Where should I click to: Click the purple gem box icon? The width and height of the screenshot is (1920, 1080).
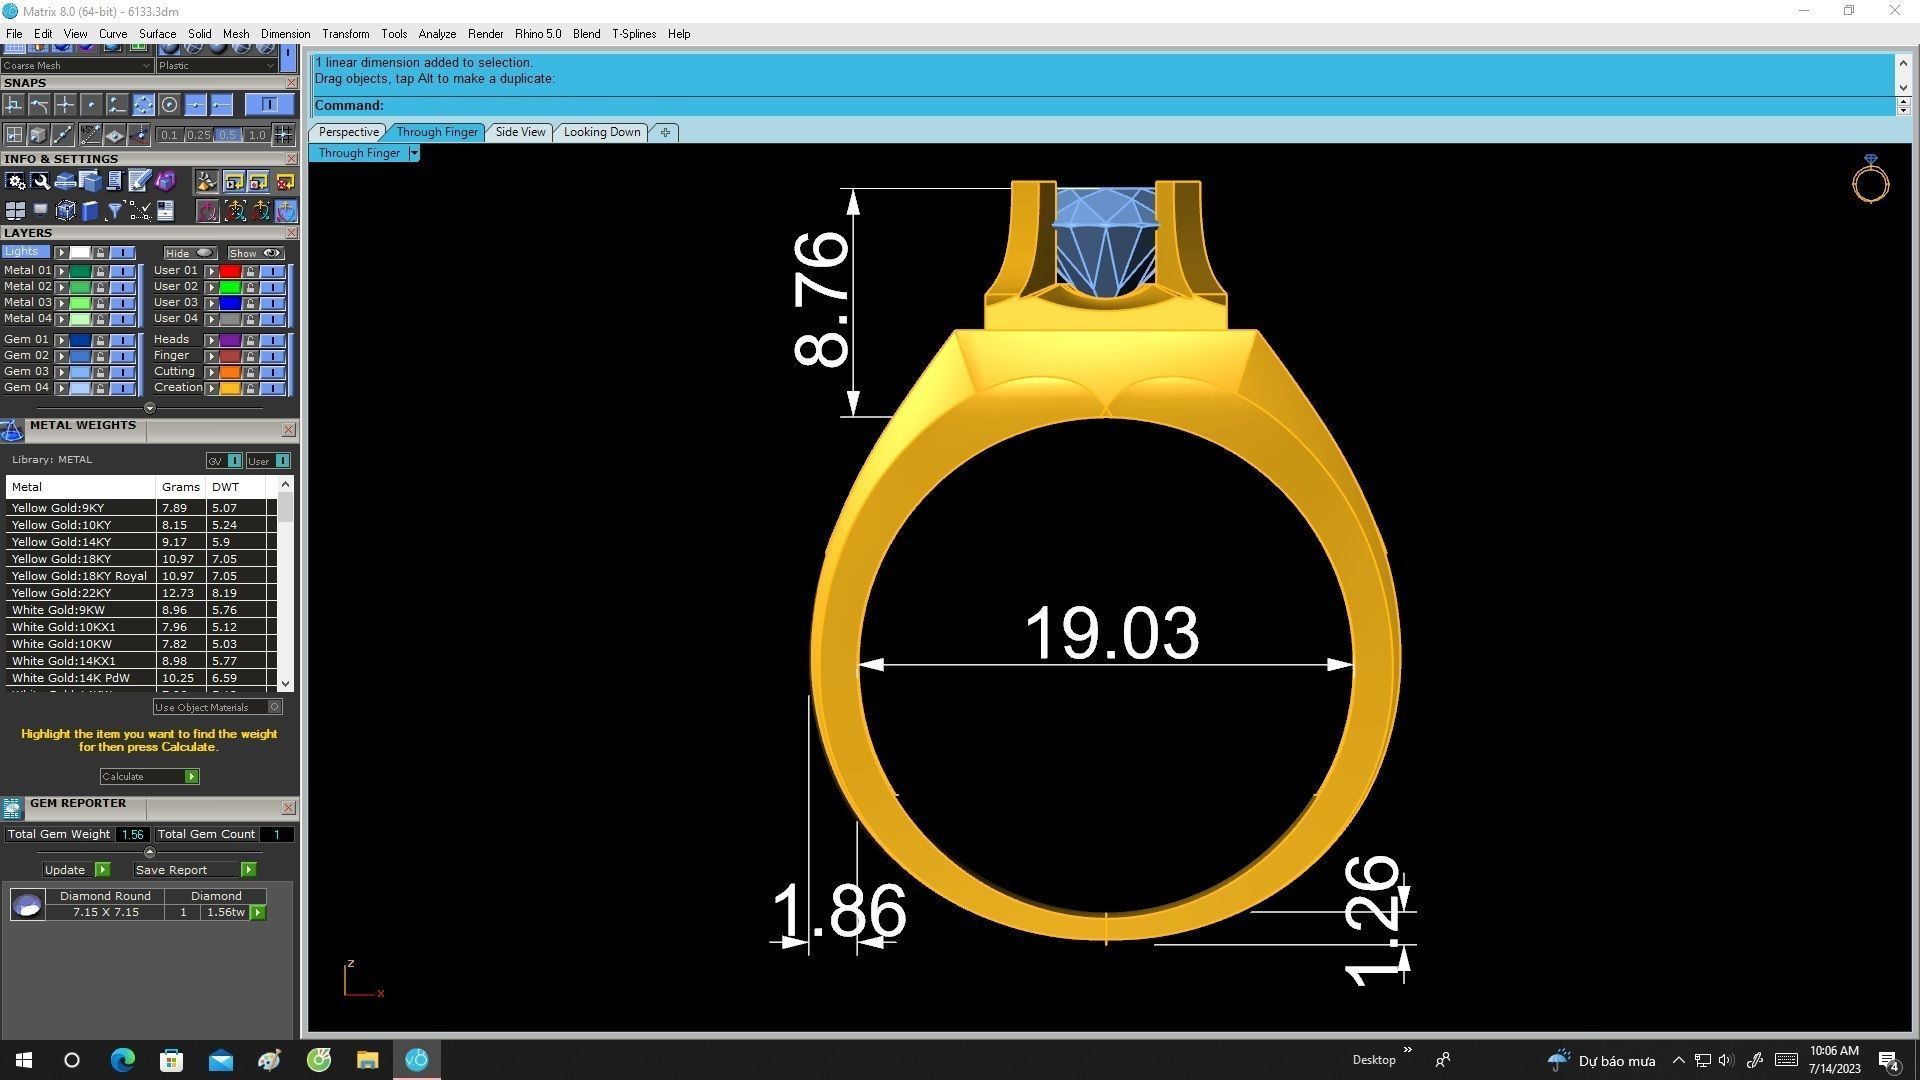[165, 181]
